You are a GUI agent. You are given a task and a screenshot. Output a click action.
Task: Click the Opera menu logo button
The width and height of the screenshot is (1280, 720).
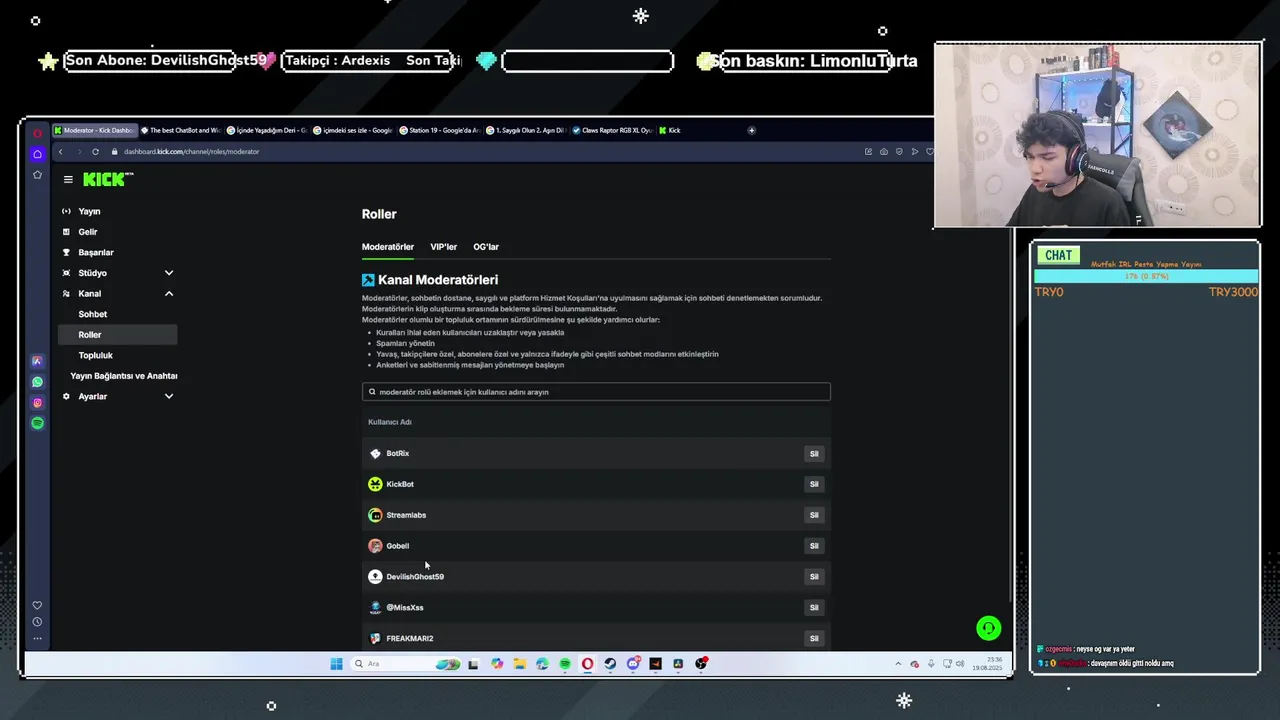point(37,131)
